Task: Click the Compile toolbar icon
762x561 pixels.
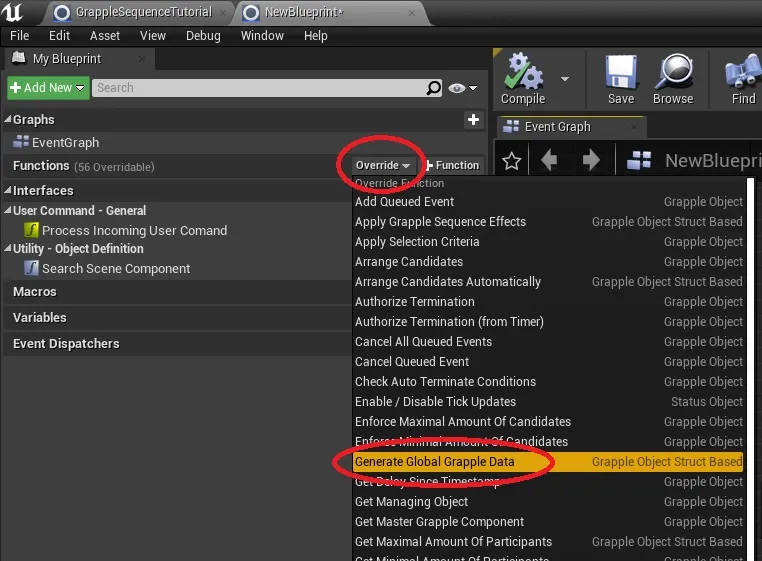Action: (x=523, y=72)
